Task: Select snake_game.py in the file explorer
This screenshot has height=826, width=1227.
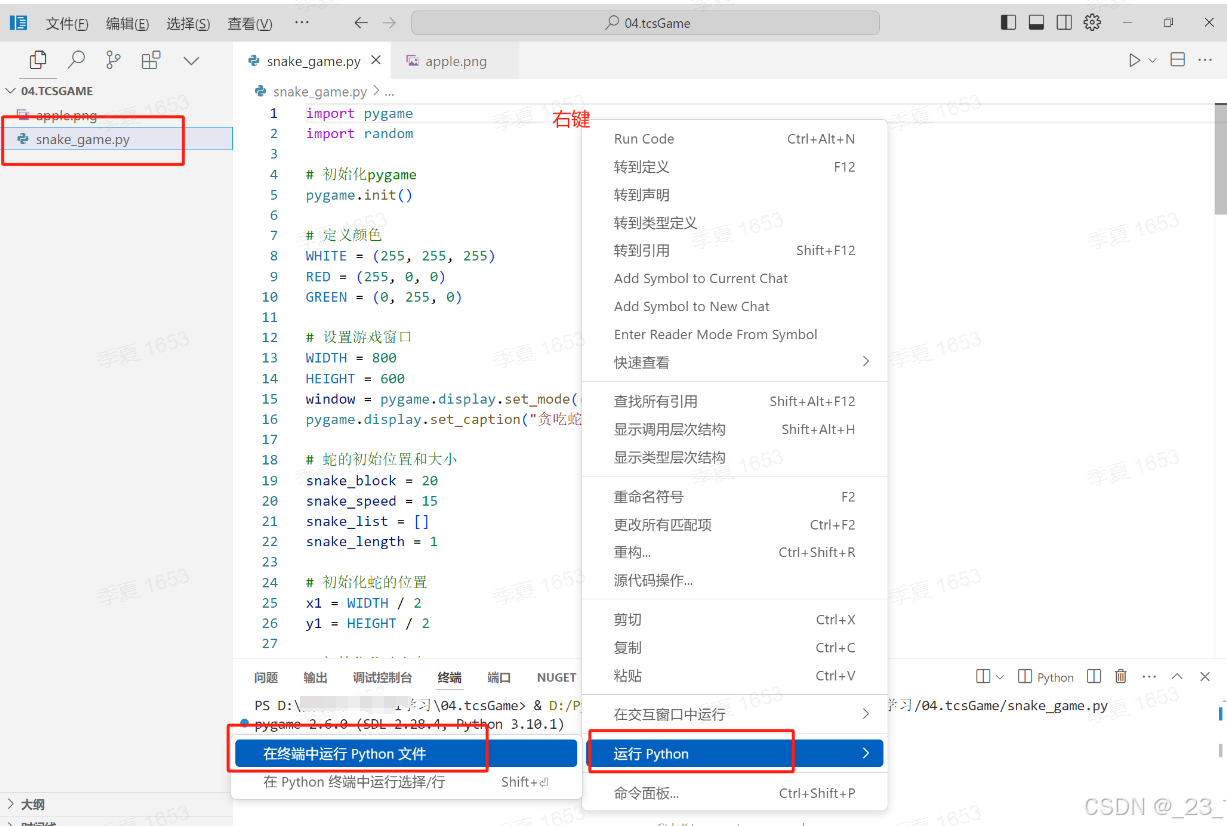Action: coord(82,139)
